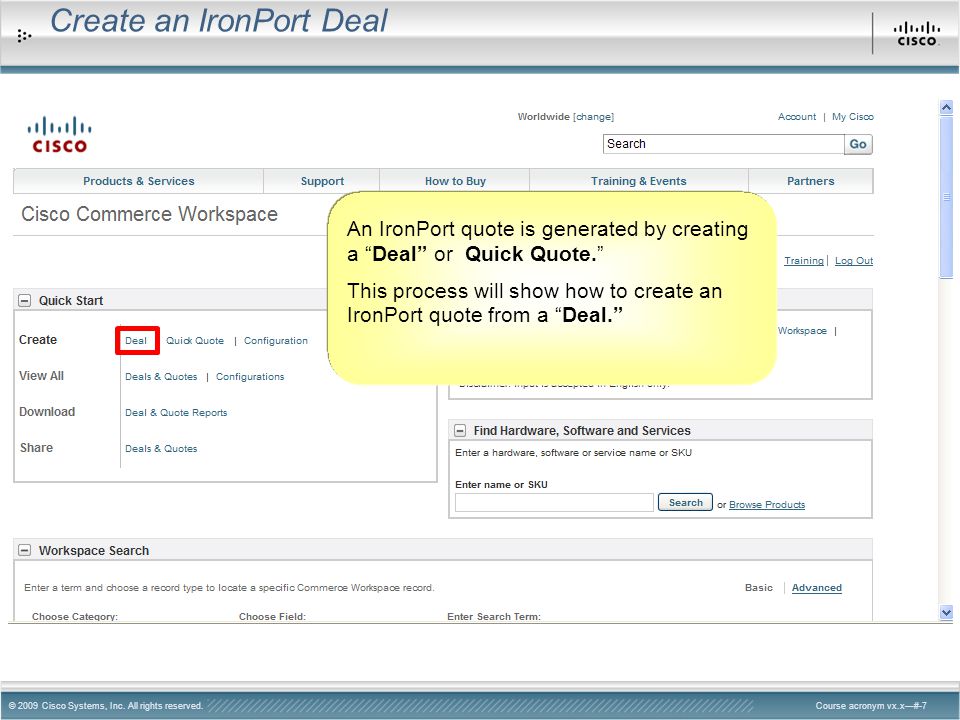Screen dimensions: 960x720
Task: Open the Partners menu
Action: [811, 181]
